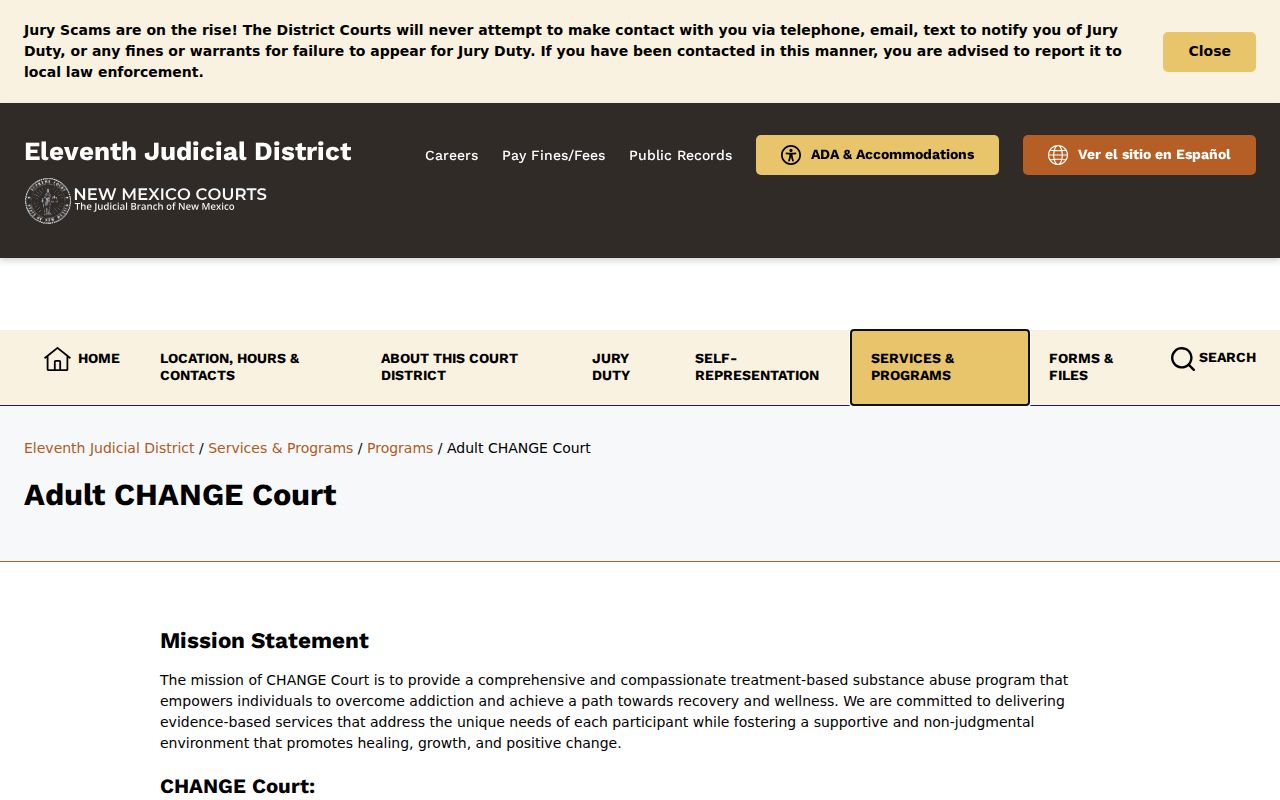This screenshot has height=800, width=1280.
Task: Open Public Records link
Action: pos(680,155)
